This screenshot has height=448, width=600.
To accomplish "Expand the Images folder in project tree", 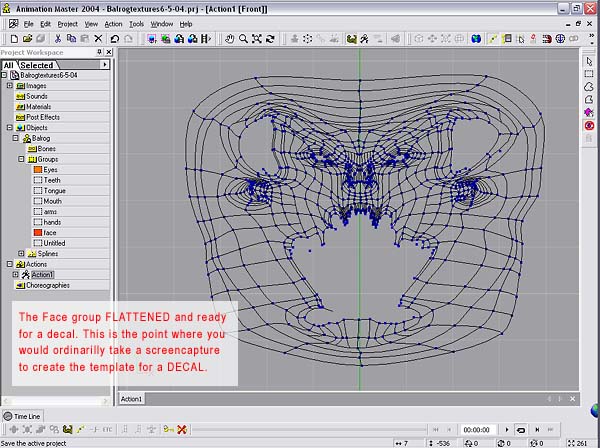I will point(9,85).
